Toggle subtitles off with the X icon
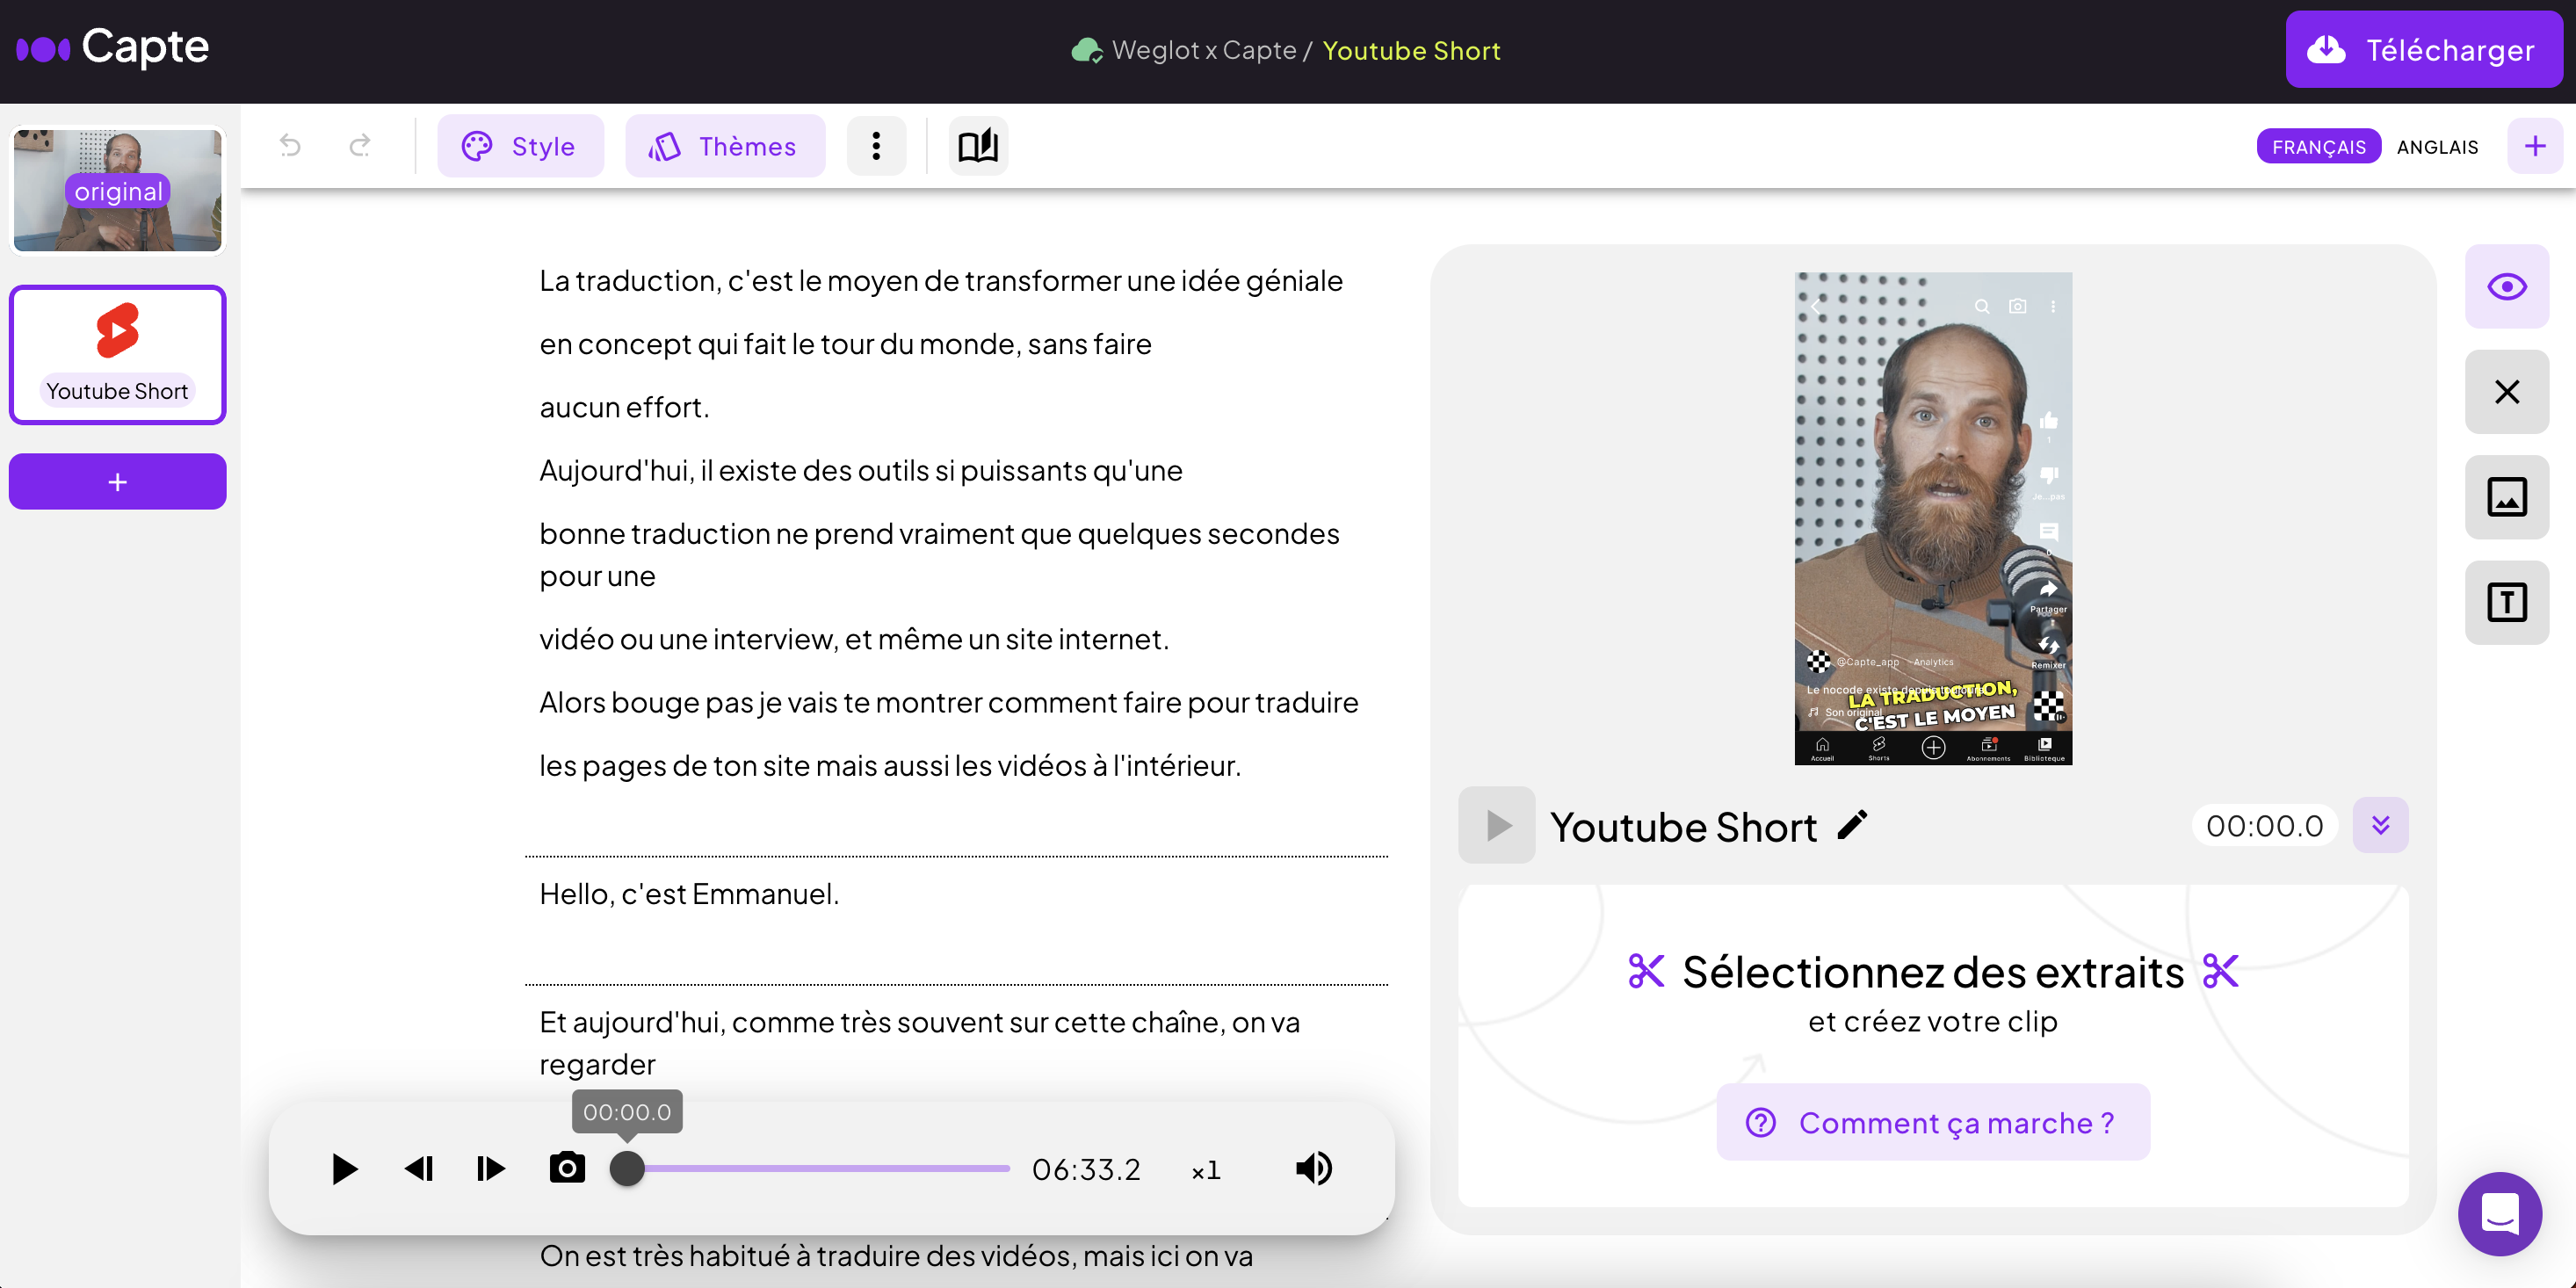The image size is (2576, 1288). (2507, 391)
